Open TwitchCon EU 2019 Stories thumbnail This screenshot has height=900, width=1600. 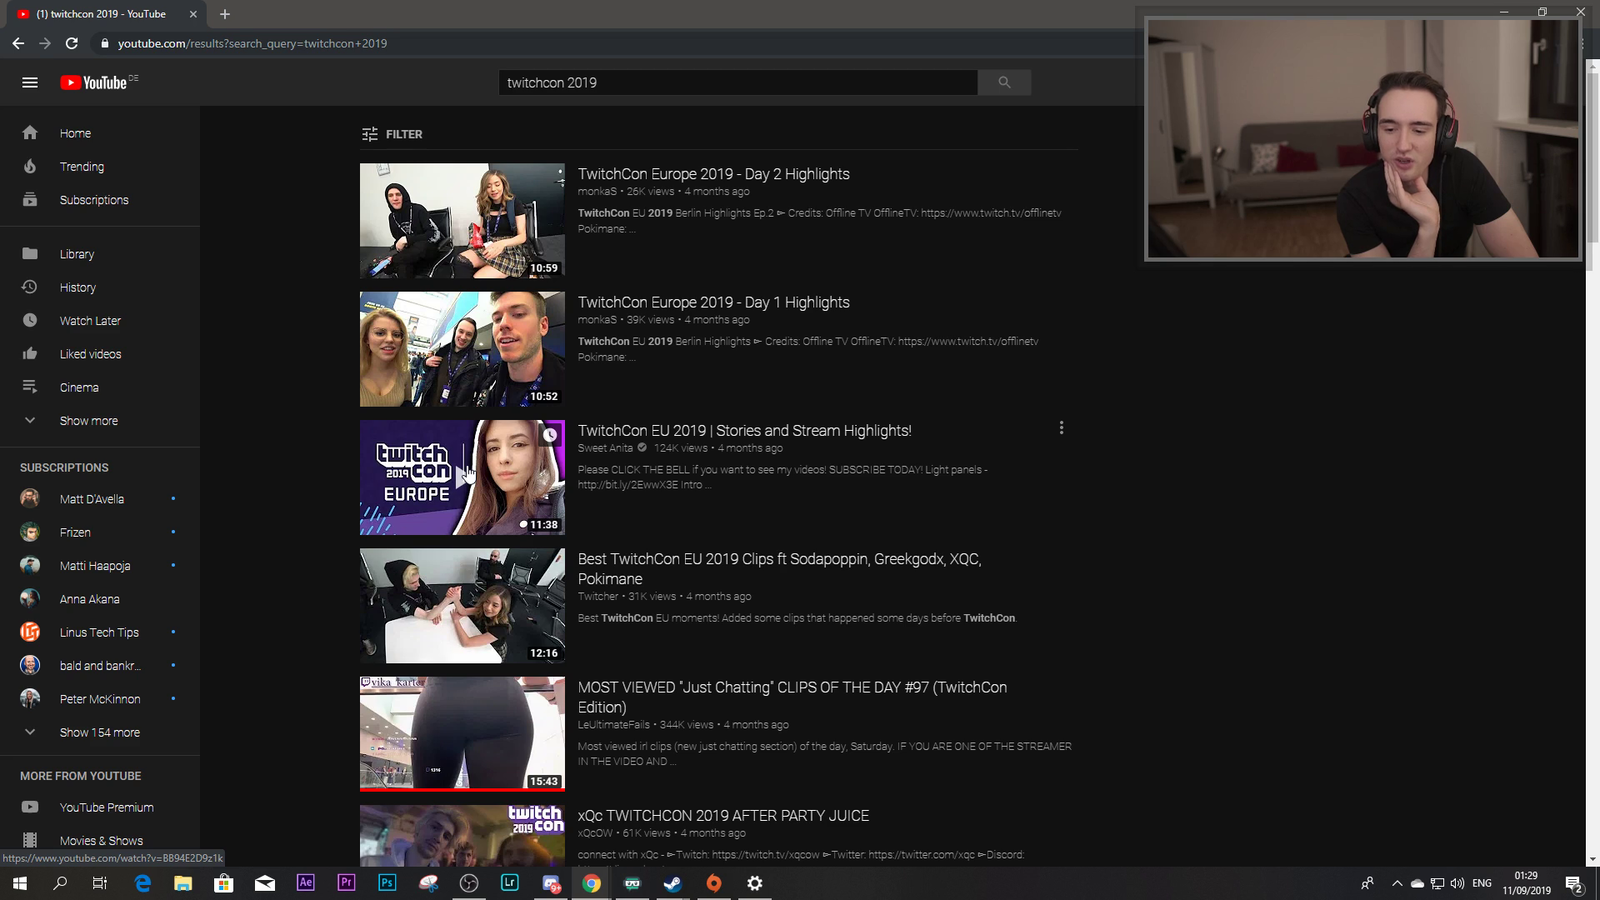click(462, 477)
